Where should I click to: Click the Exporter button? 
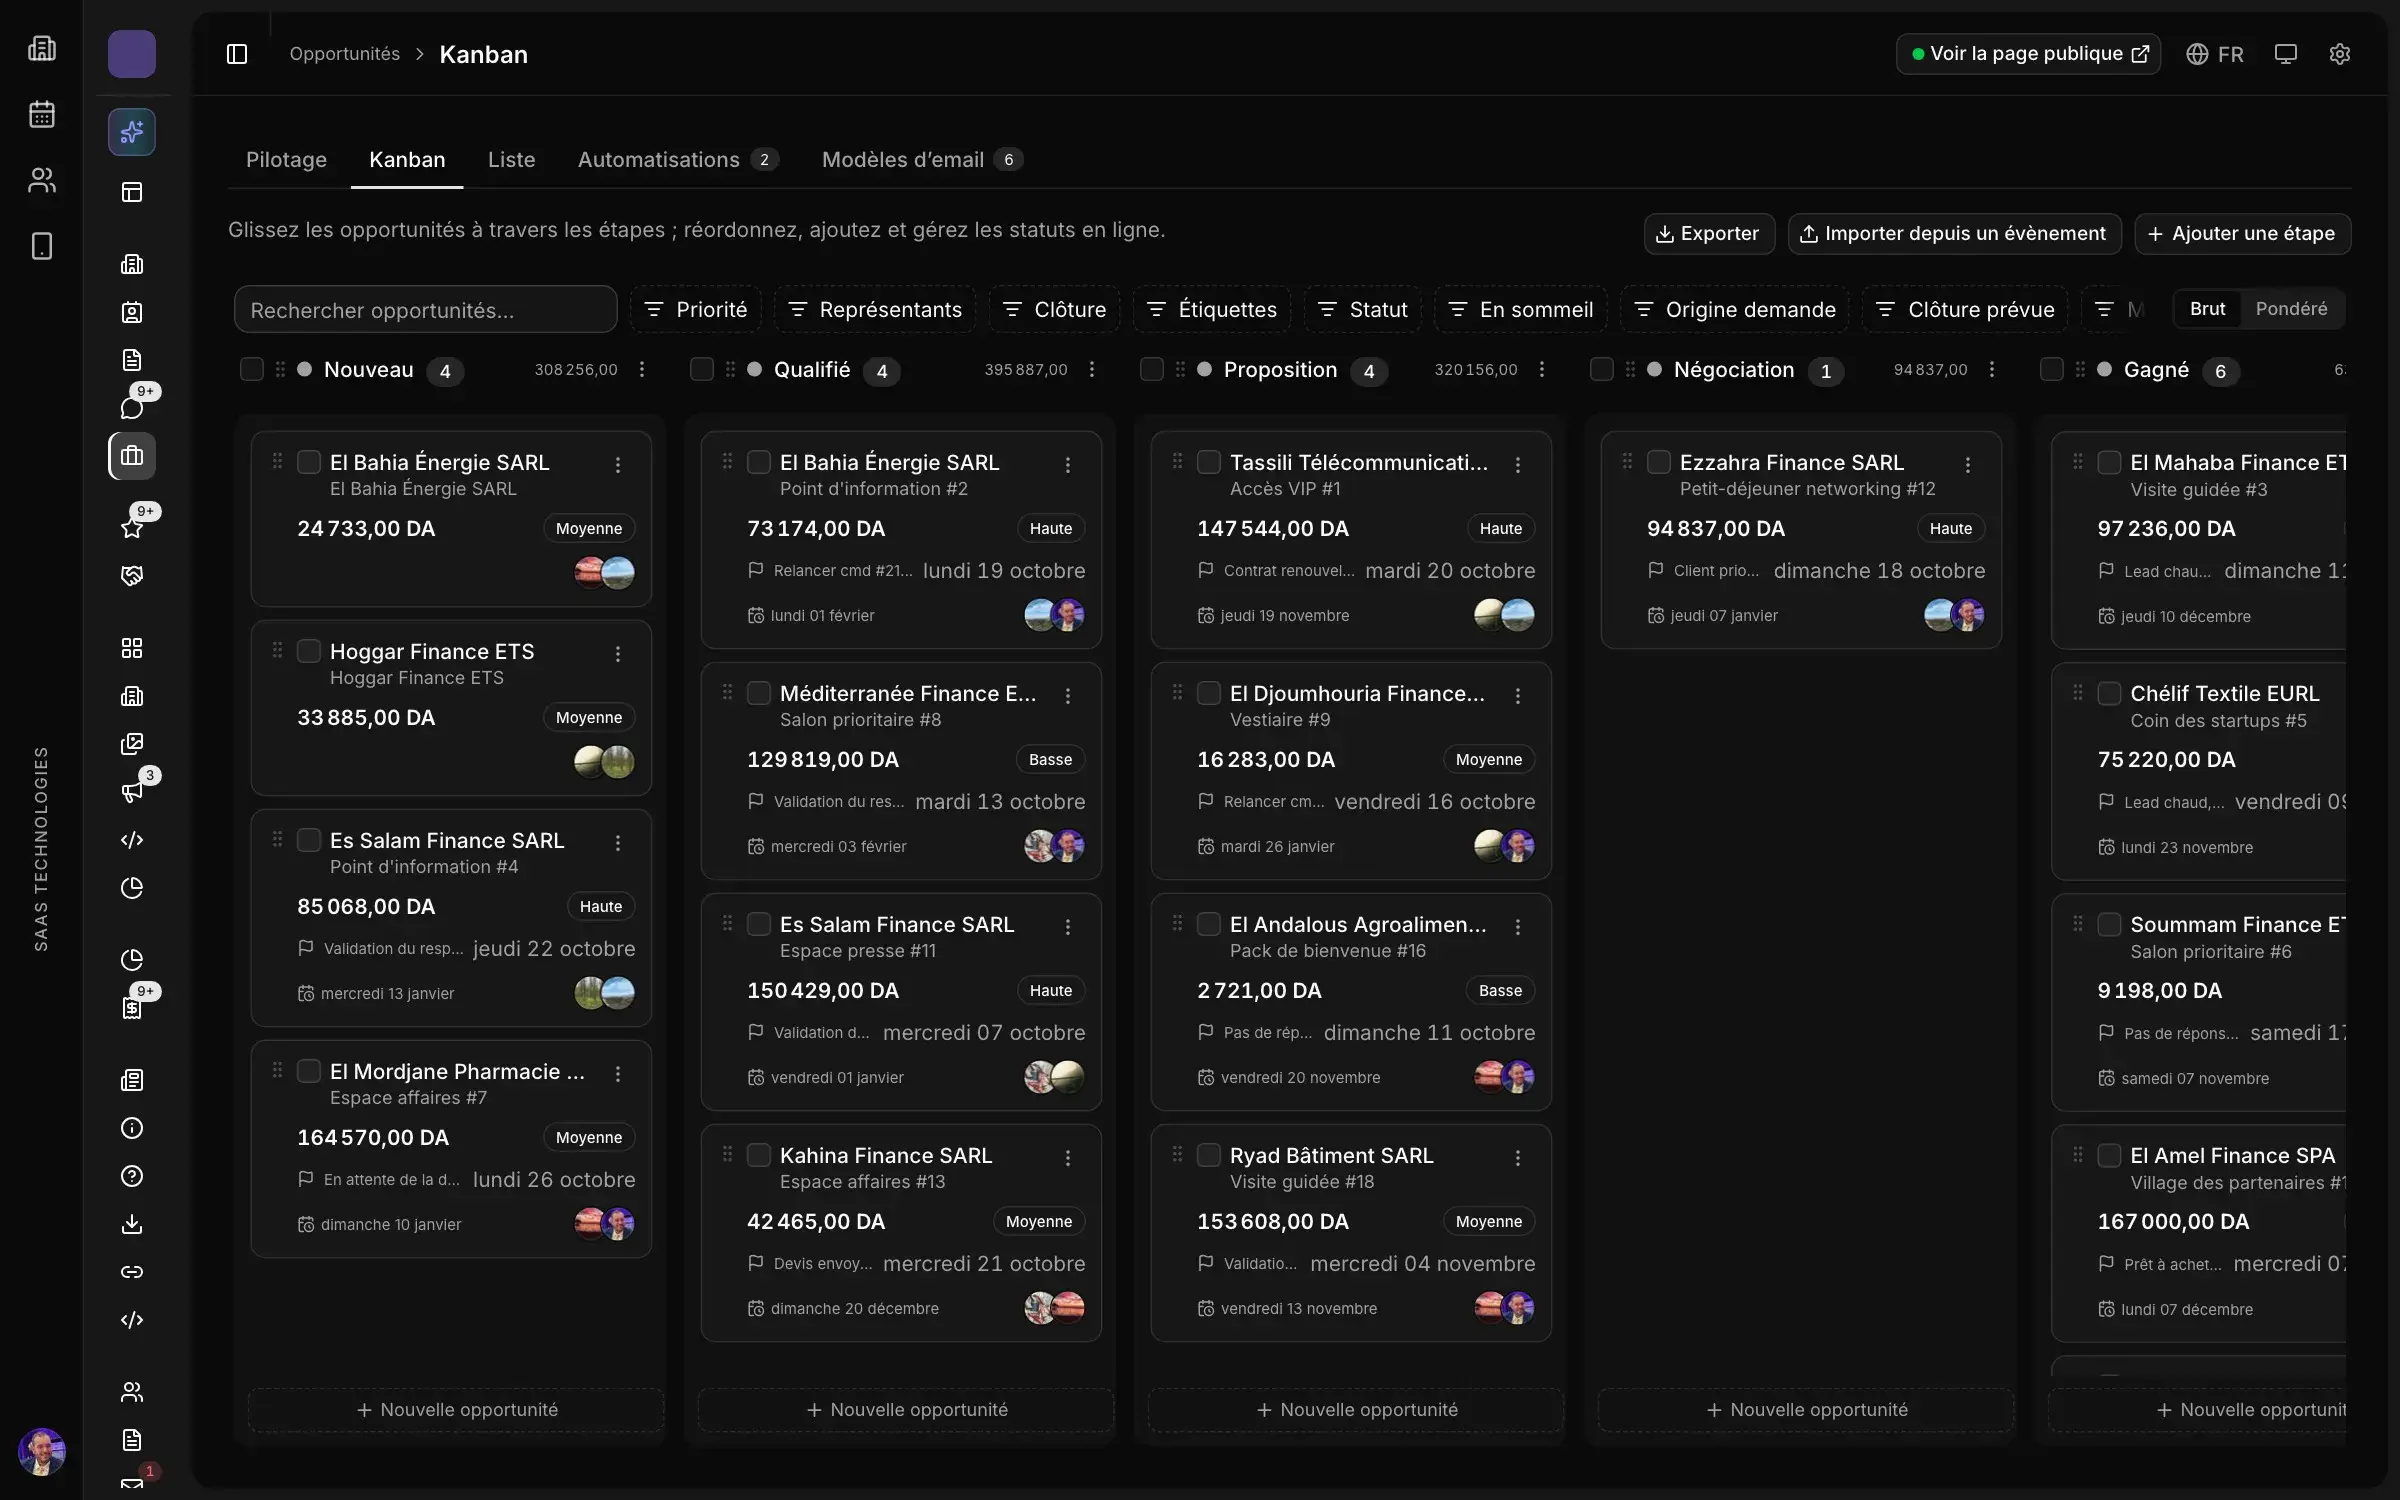click(1709, 234)
